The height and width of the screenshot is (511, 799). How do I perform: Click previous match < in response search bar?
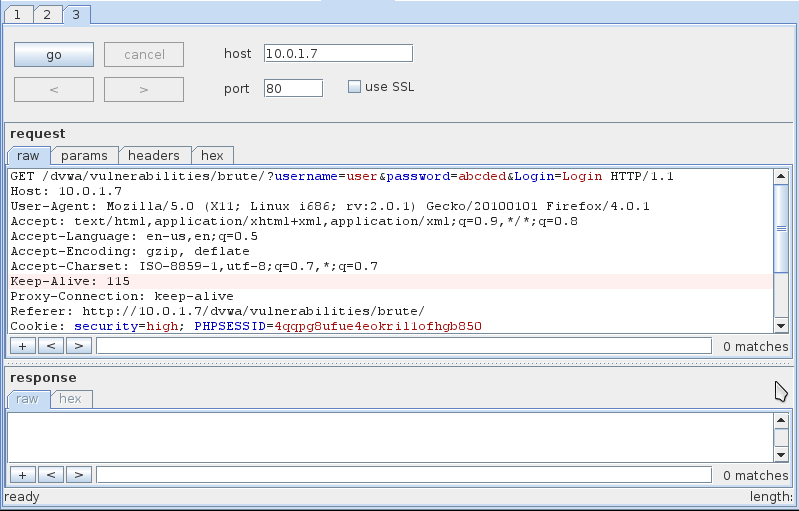(x=51, y=475)
